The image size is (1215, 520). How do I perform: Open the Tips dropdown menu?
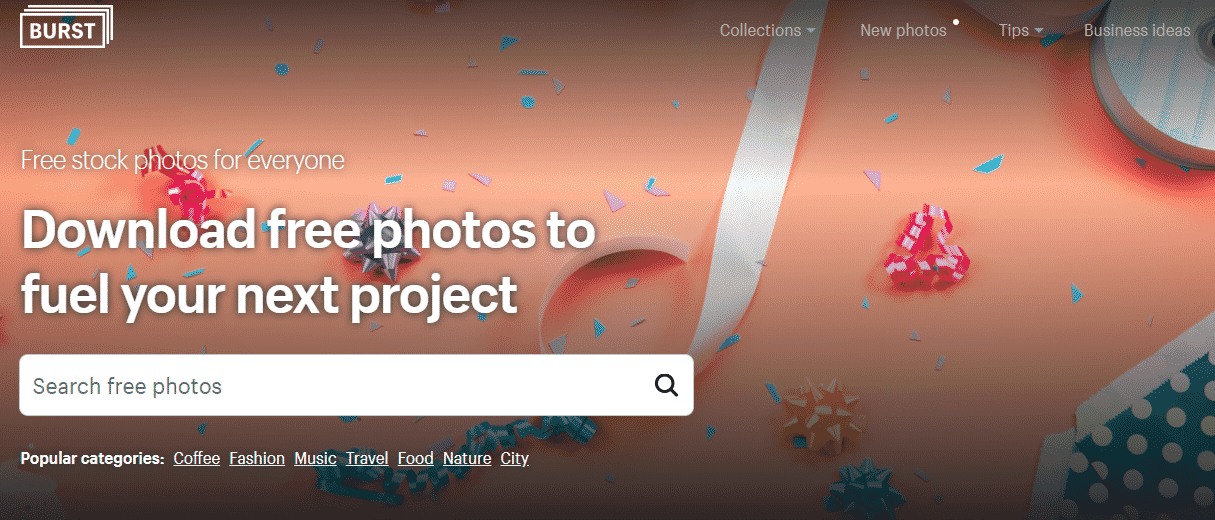pos(1020,30)
